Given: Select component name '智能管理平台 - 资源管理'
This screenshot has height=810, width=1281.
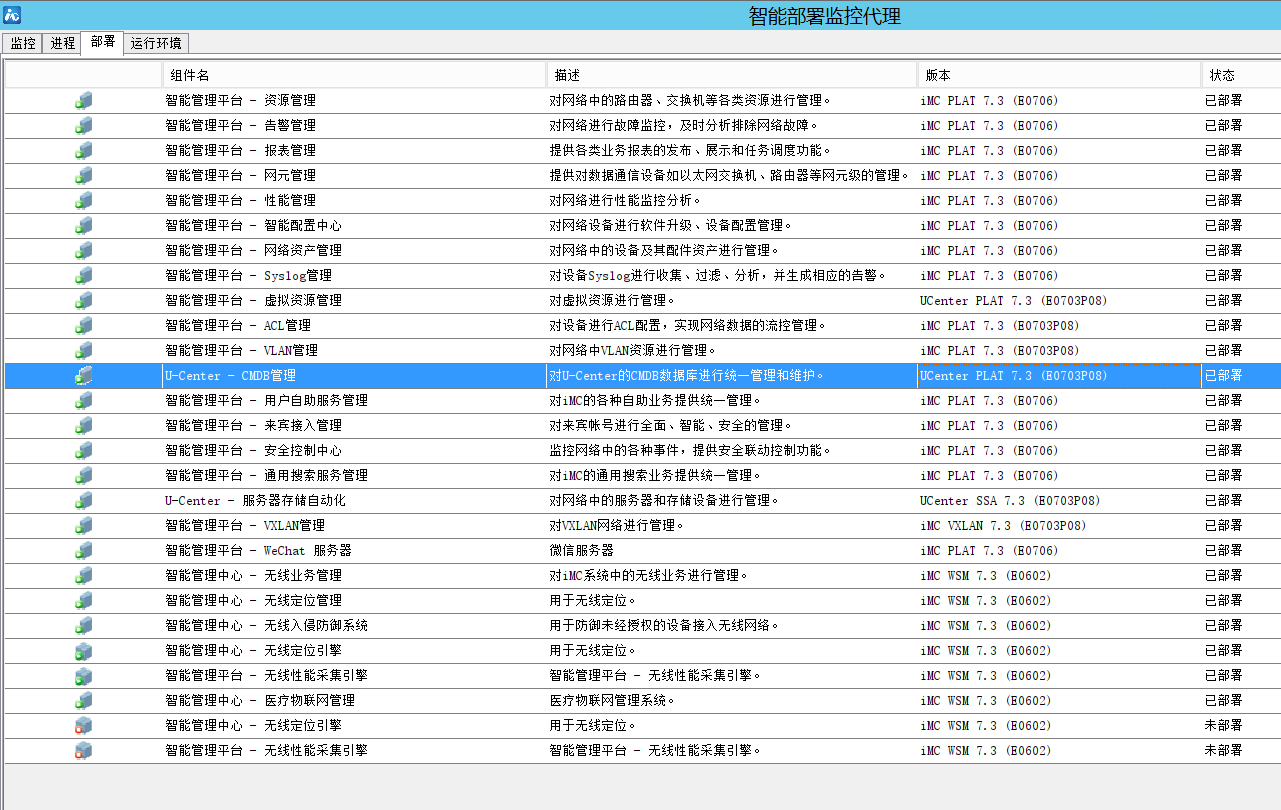Looking at the screenshot, I should tap(240, 100).
